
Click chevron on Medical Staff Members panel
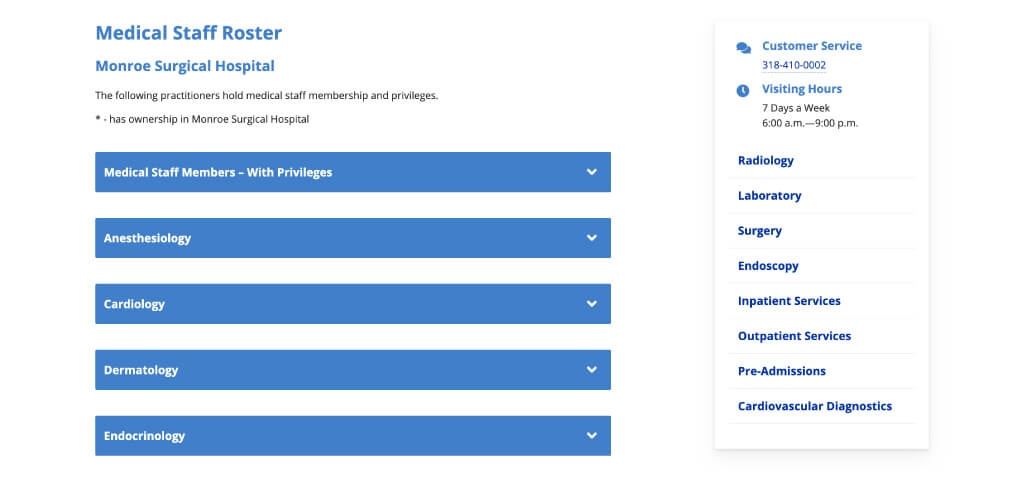point(592,172)
